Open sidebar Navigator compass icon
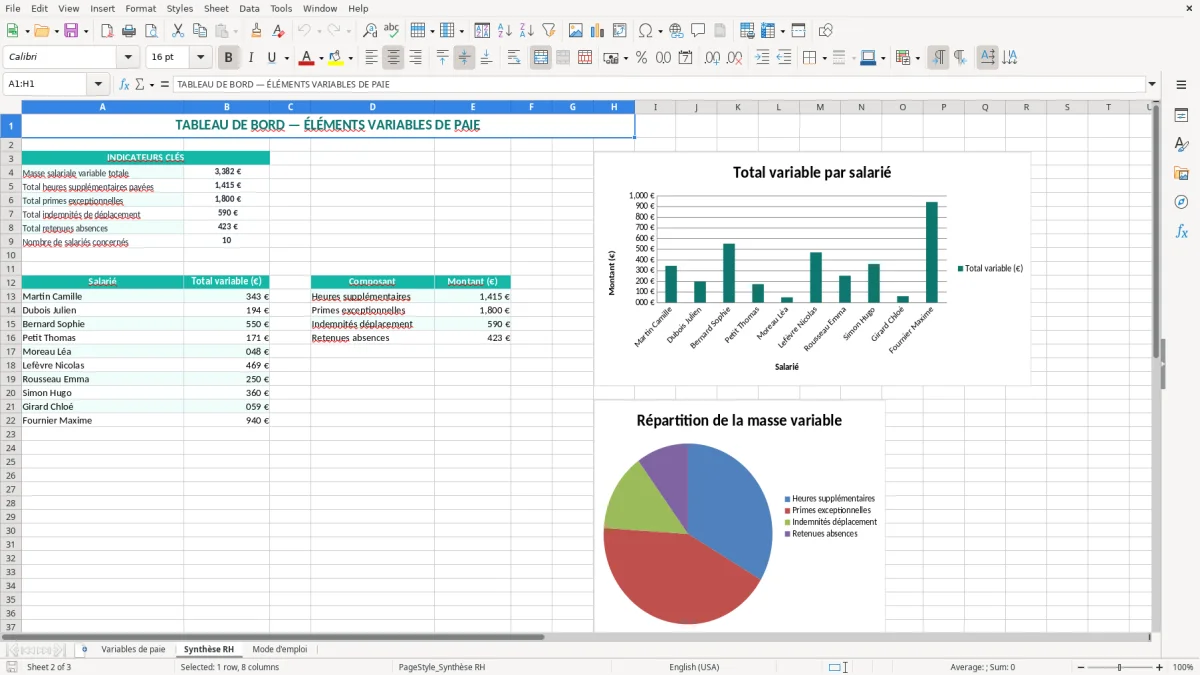1200x675 pixels. coord(1181,202)
